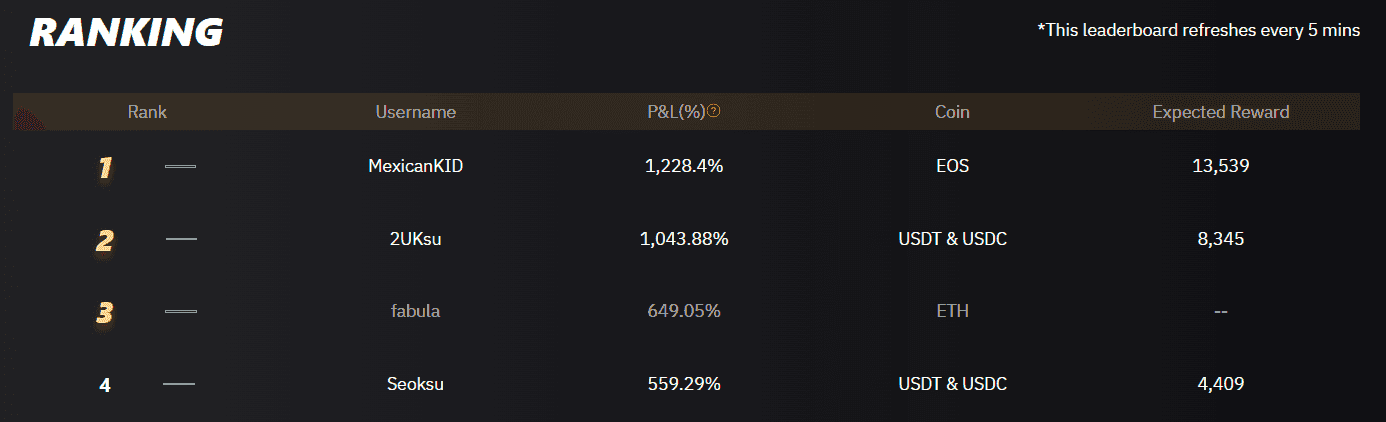Open the fabula username entry
This screenshot has height=422, width=1386.
[x=415, y=311]
